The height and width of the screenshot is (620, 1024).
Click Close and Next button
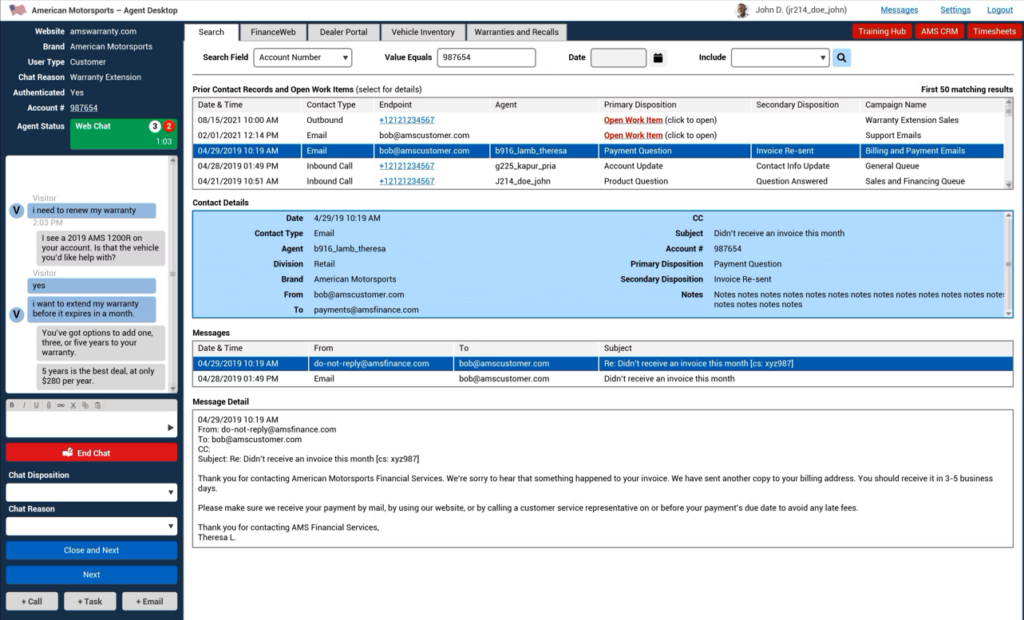91,550
